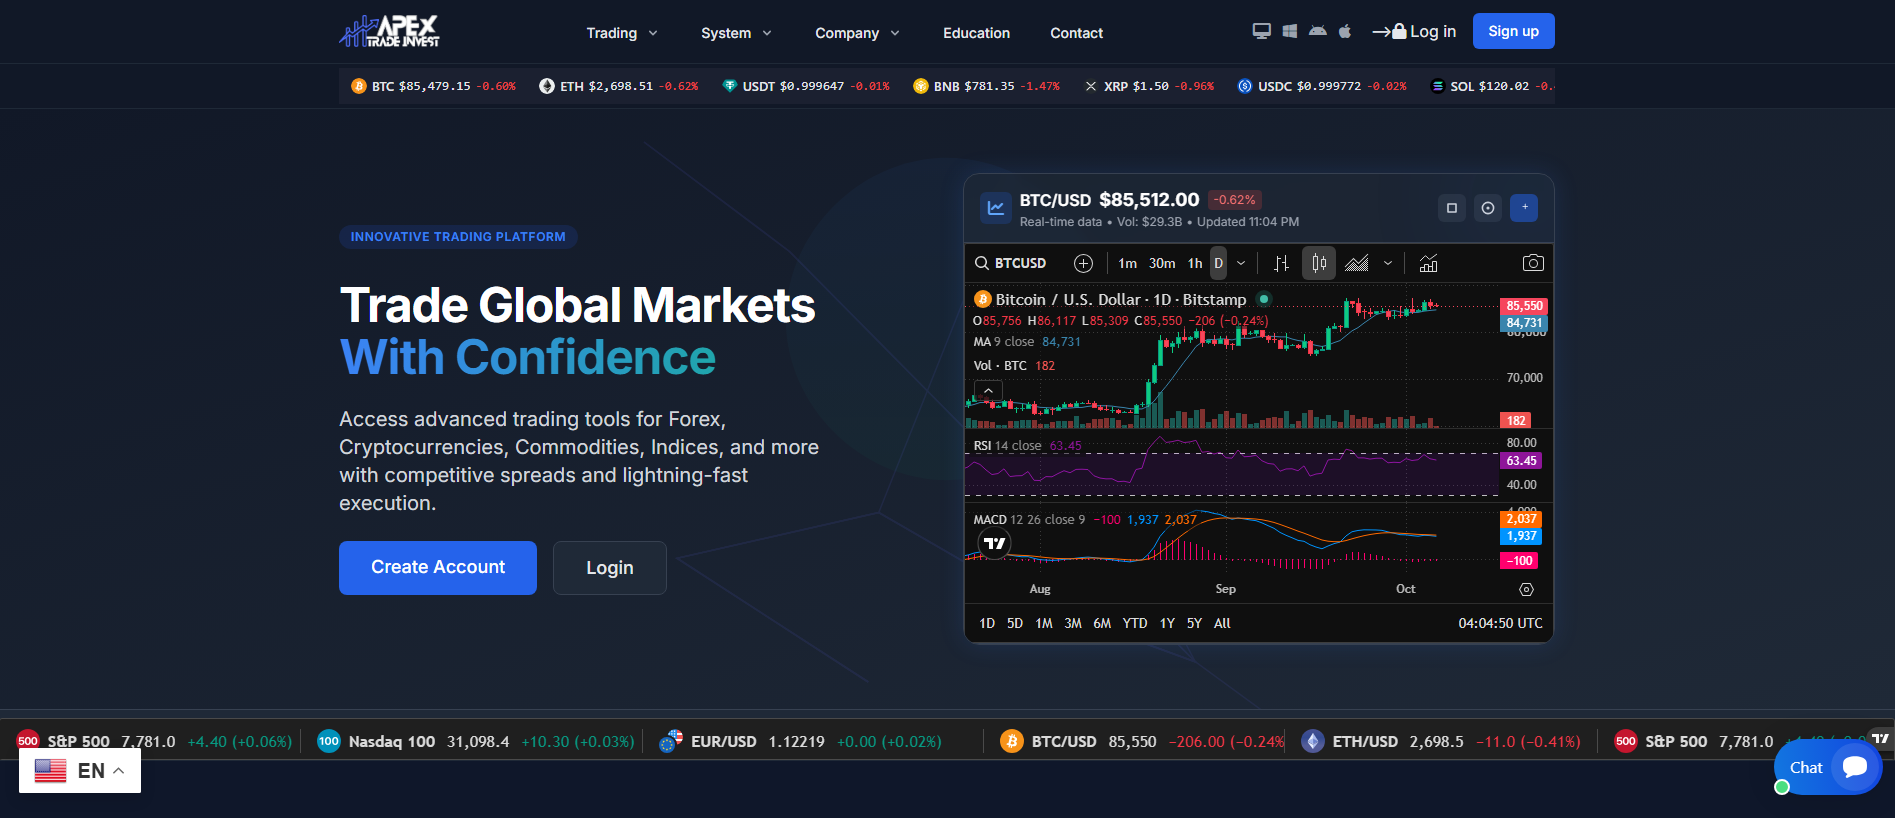Select the Candles chart style icon
The image size is (1895, 818).
click(1319, 263)
